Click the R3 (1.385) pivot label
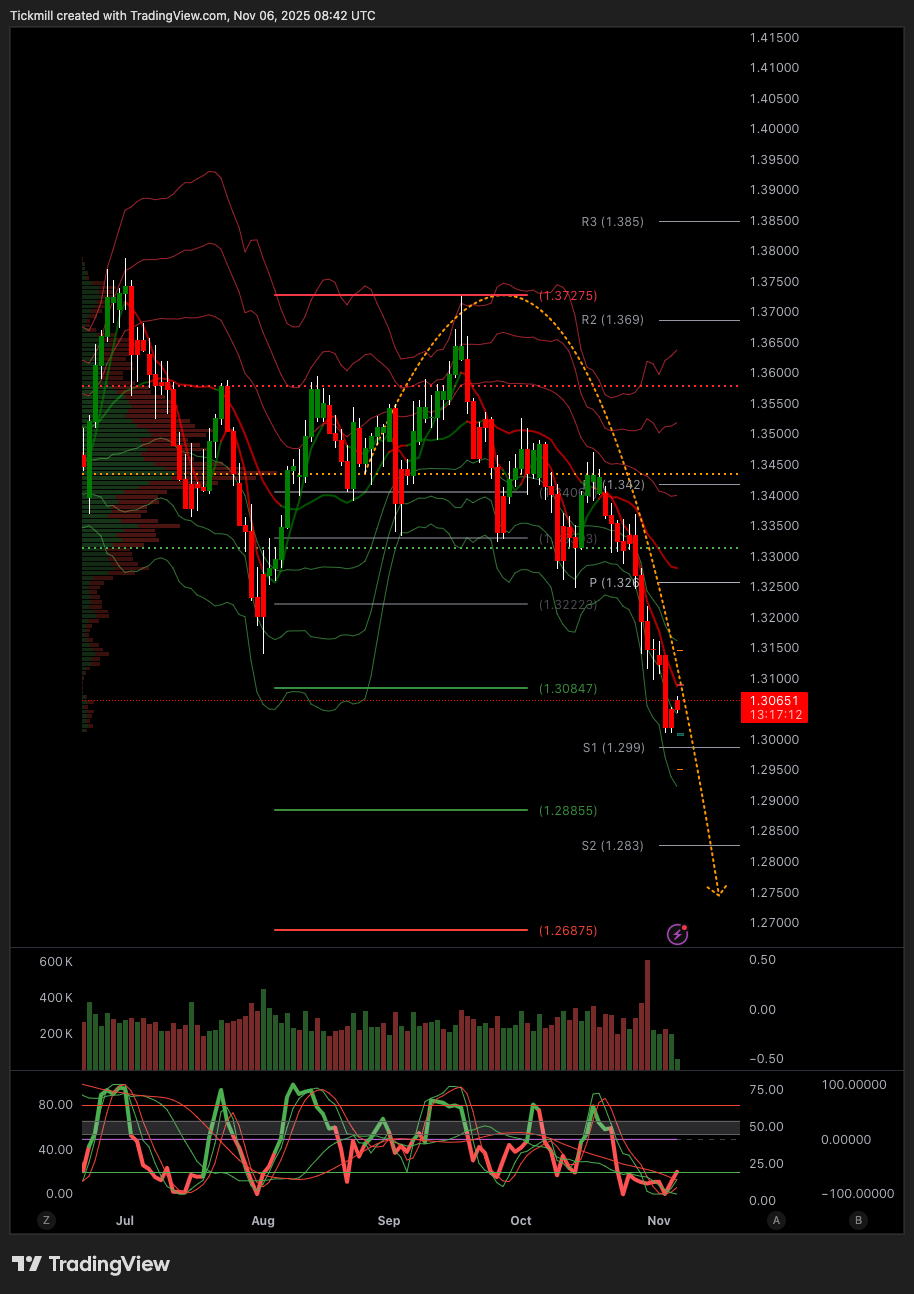Screen dimensions: 914x1294 612,221
